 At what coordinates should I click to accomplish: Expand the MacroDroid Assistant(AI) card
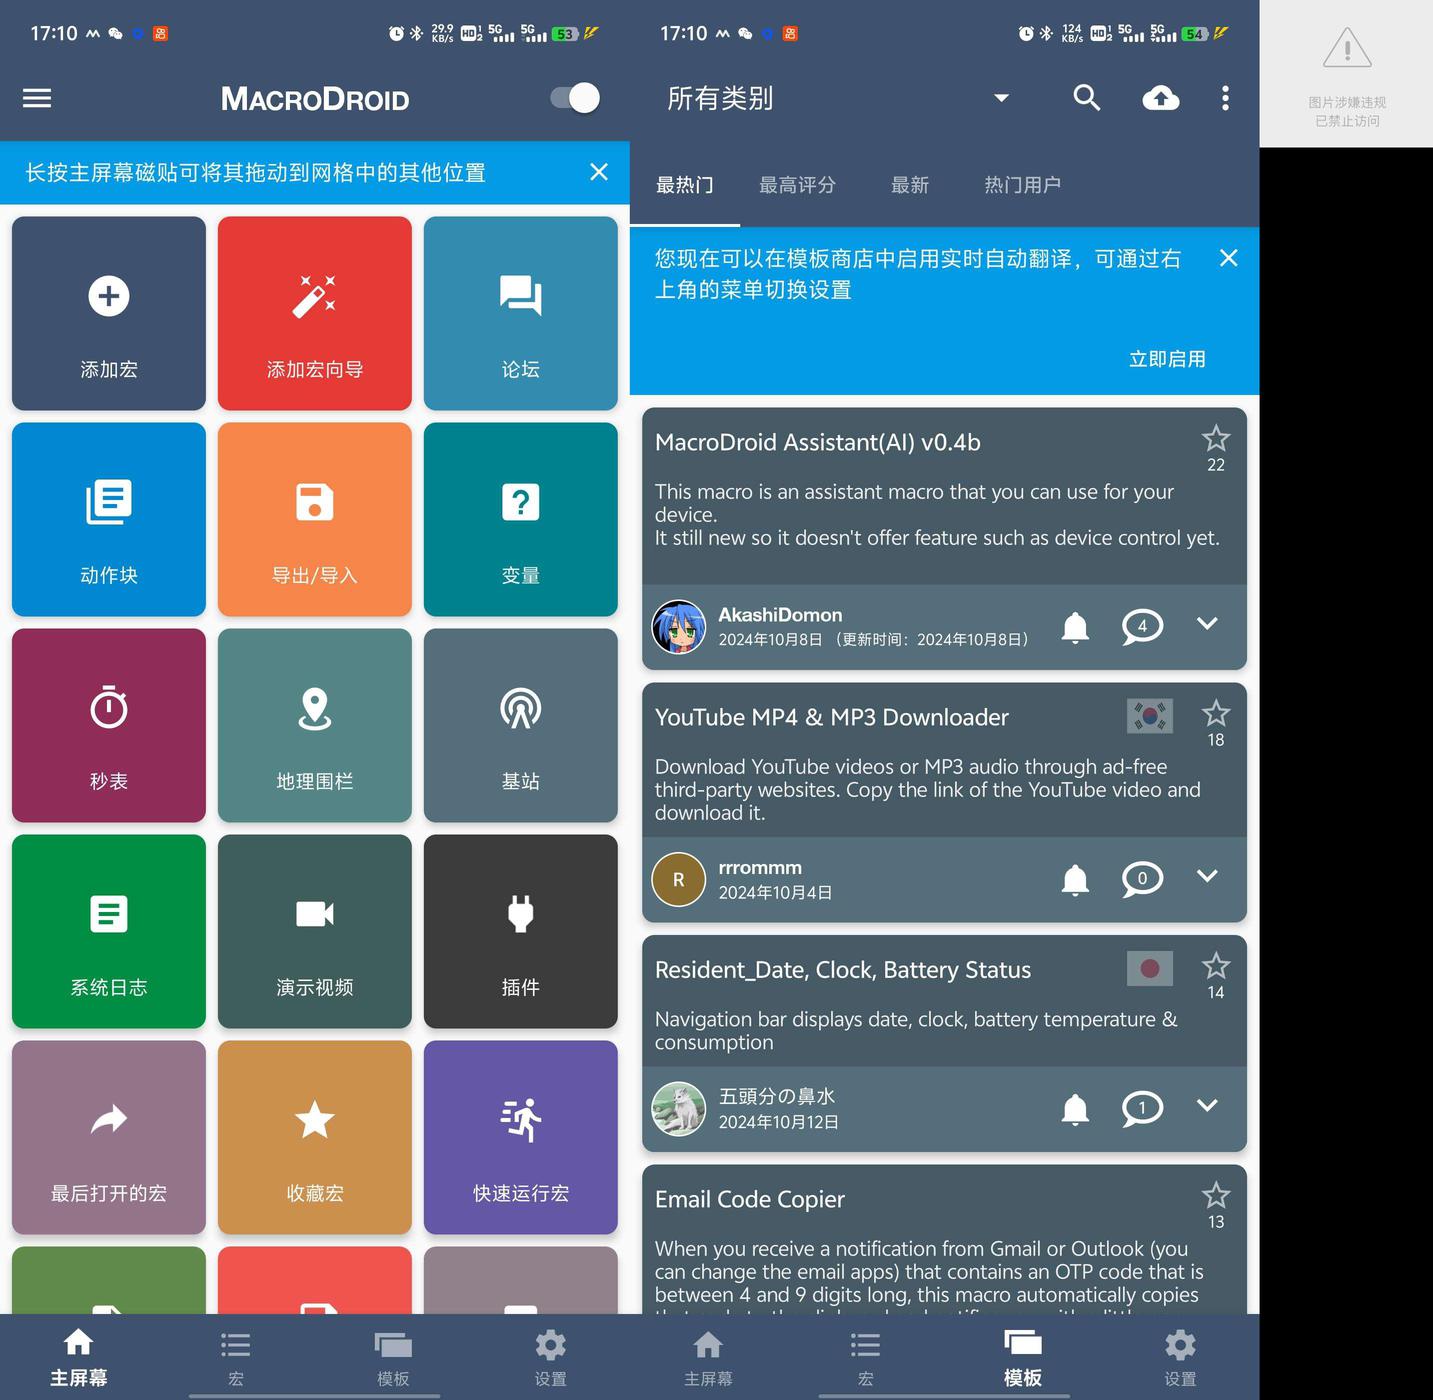point(1207,624)
